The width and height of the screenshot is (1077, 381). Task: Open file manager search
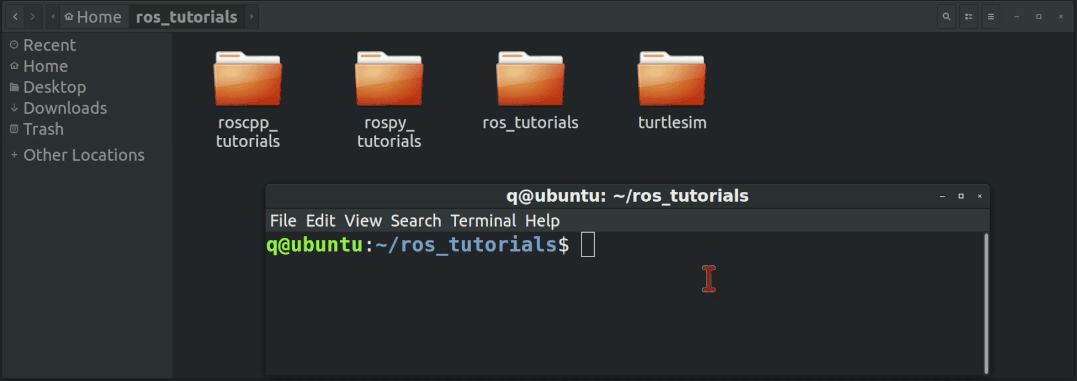point(946,16)
